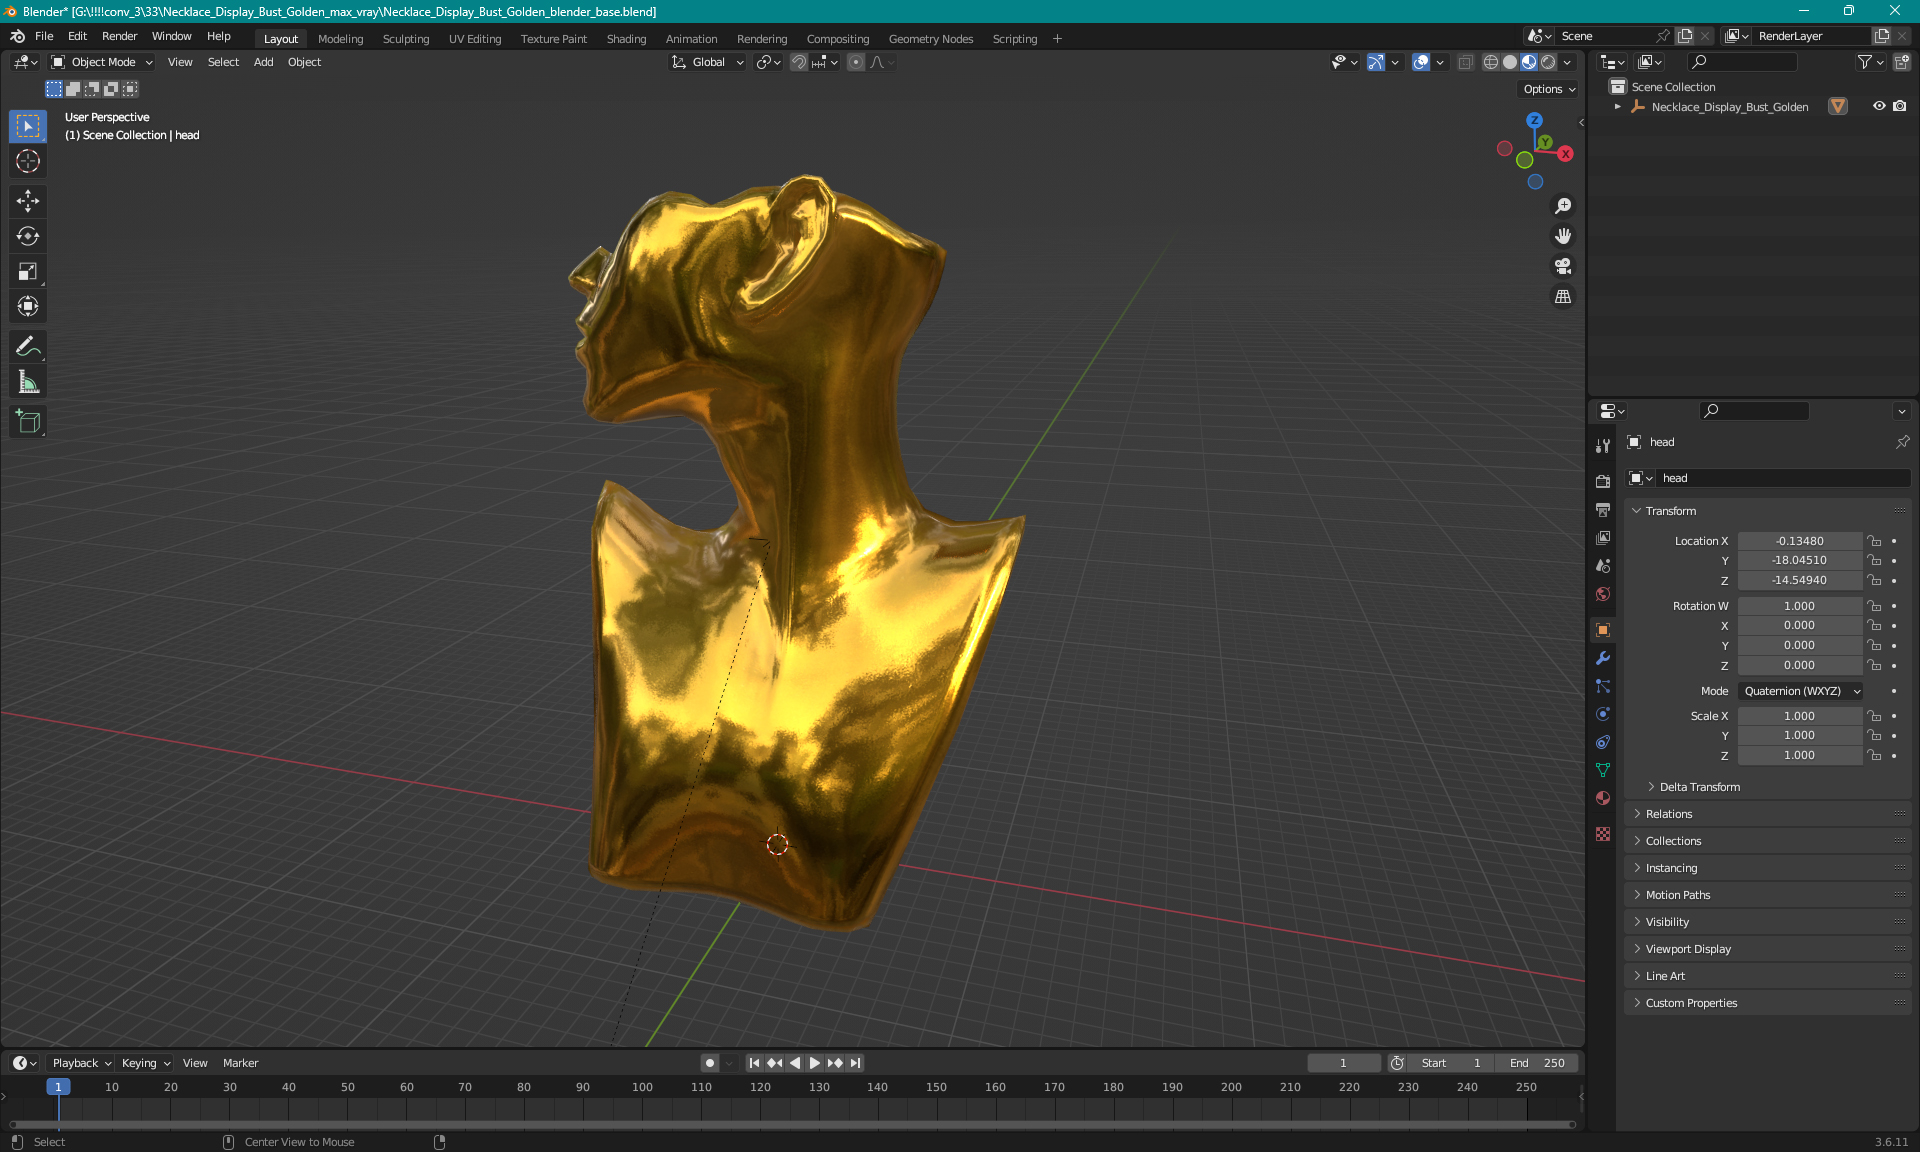Open the Object Mode dropdown
The width and height of the screenshot is (1920, 1152).
(102, 62)
